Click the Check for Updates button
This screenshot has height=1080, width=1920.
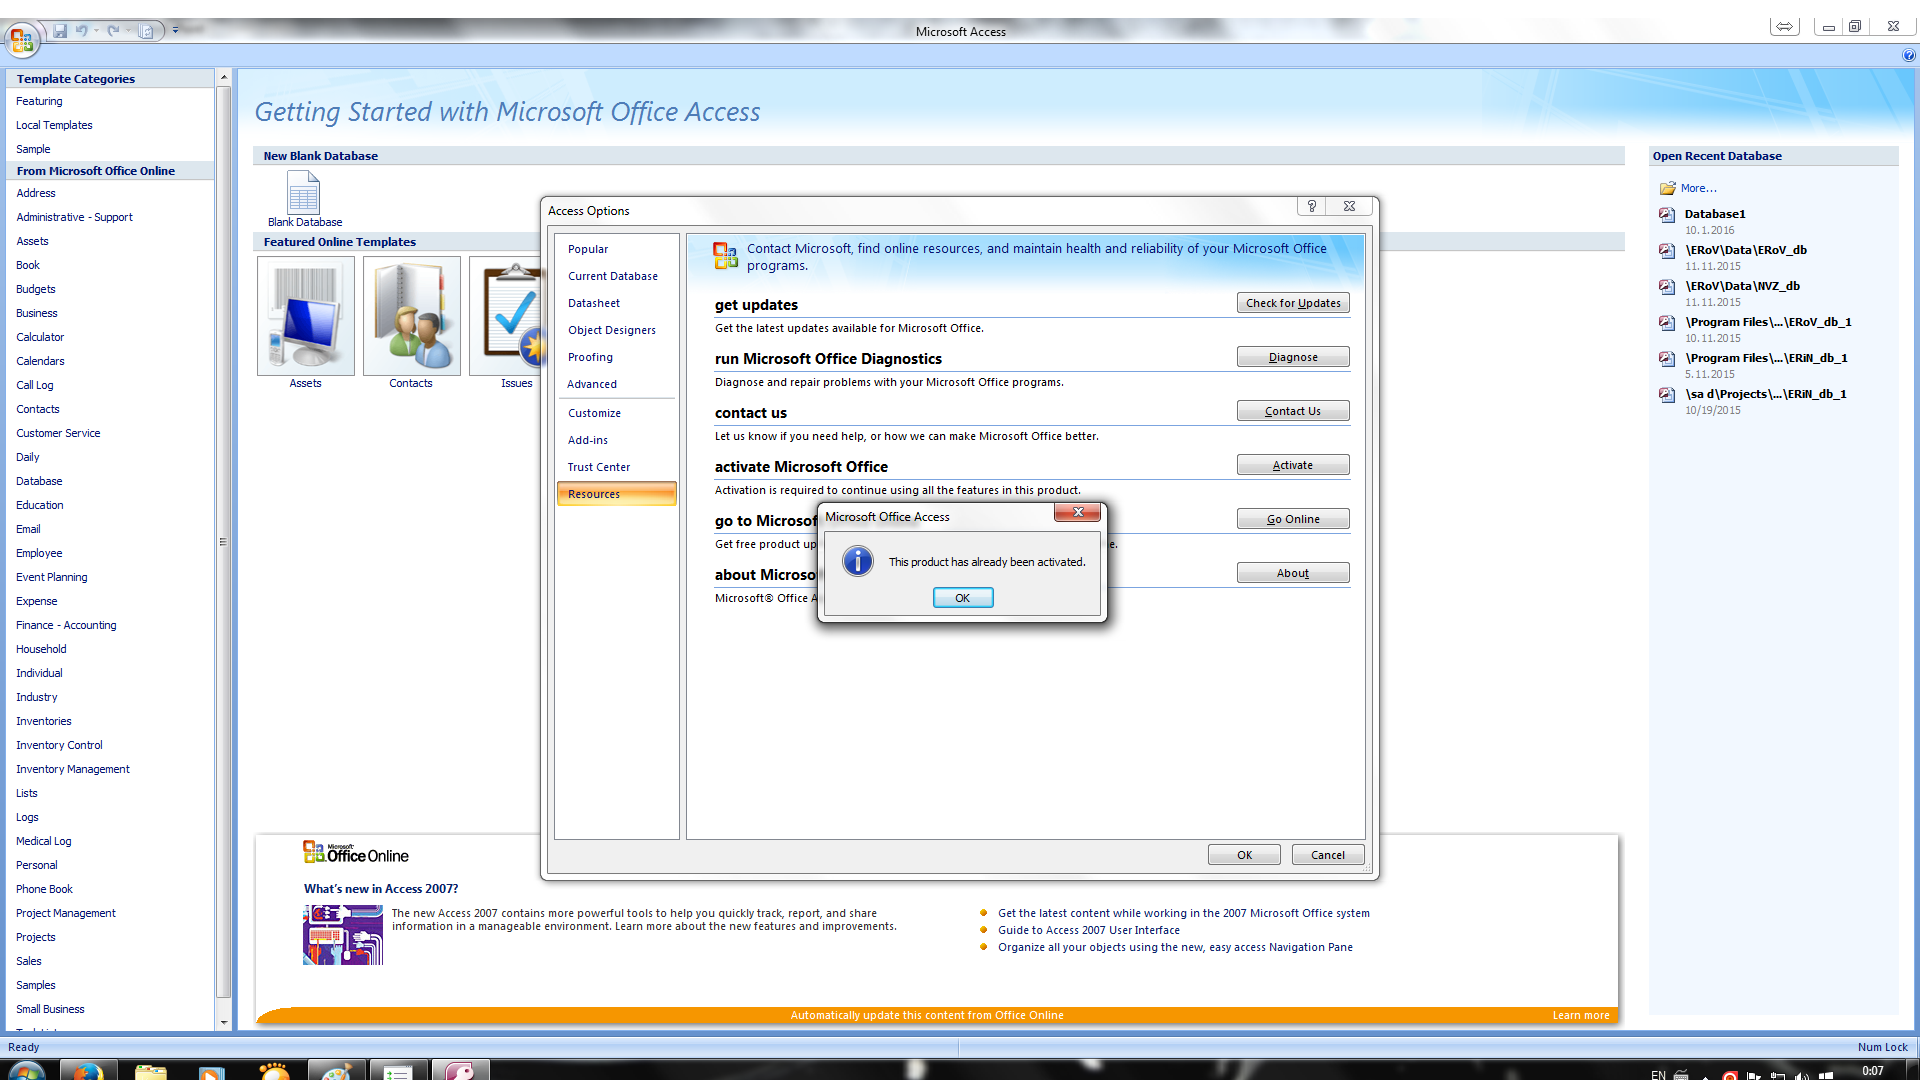point(1293,303)
